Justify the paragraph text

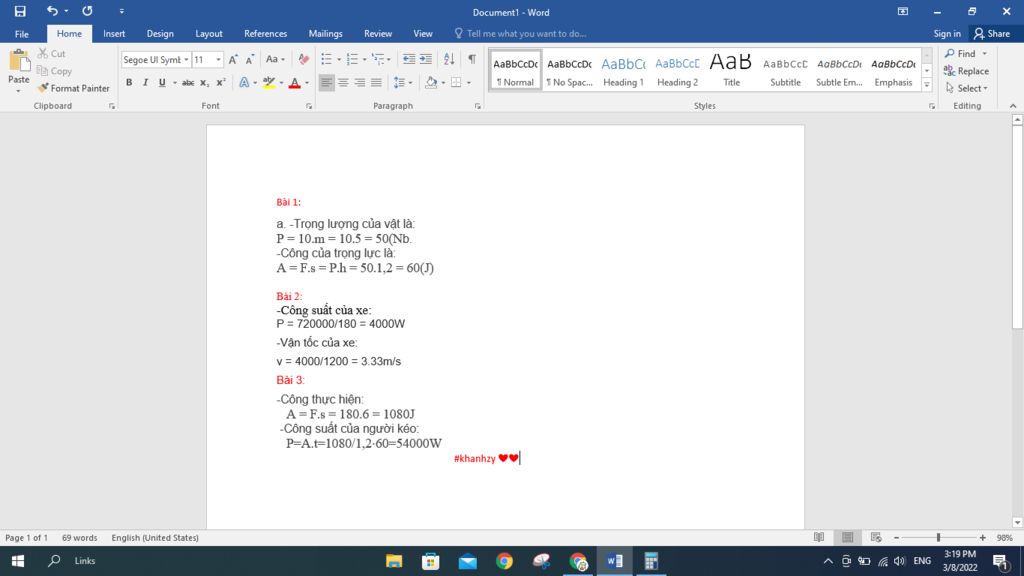coord(376,83)
